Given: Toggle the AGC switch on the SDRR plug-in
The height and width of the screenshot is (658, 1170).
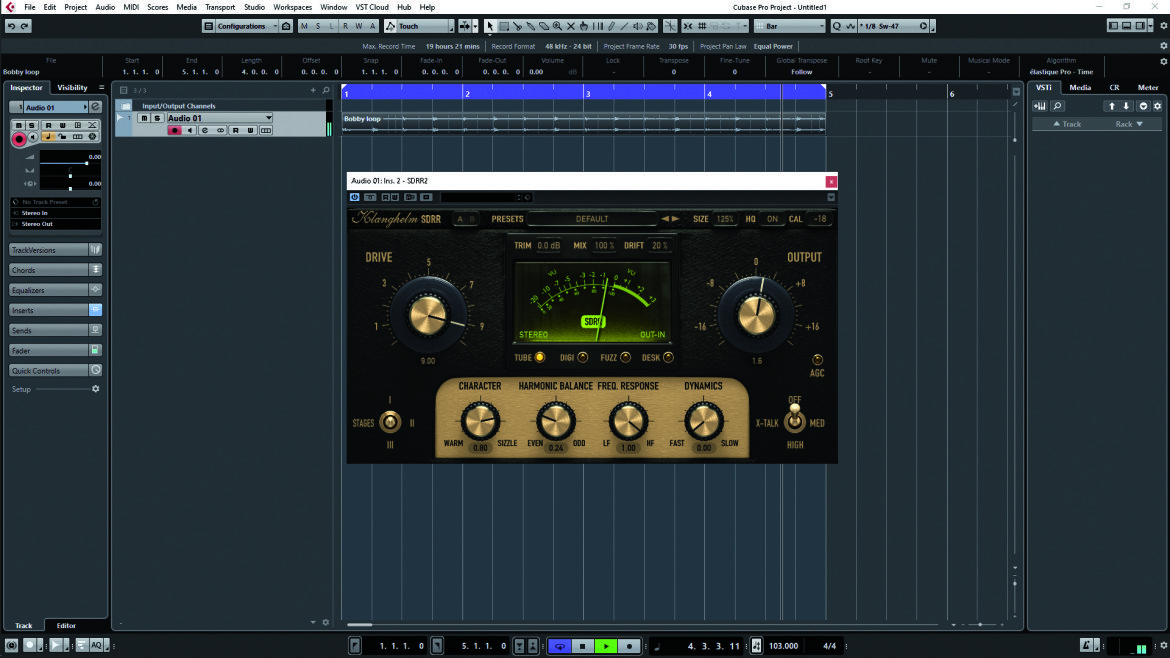Looking at the screenshot, I should pos(817,360).
